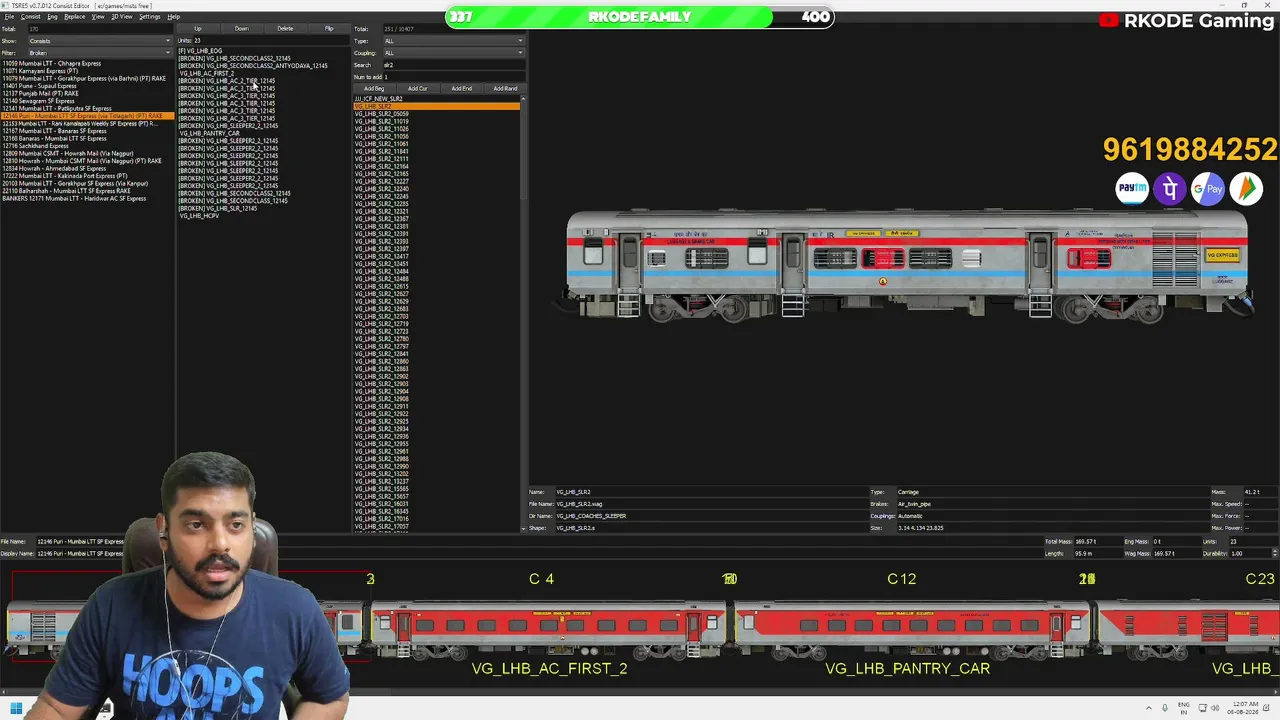
Task: Adjust the Durability stepper arrows
Action: (x=1274, y=553)
